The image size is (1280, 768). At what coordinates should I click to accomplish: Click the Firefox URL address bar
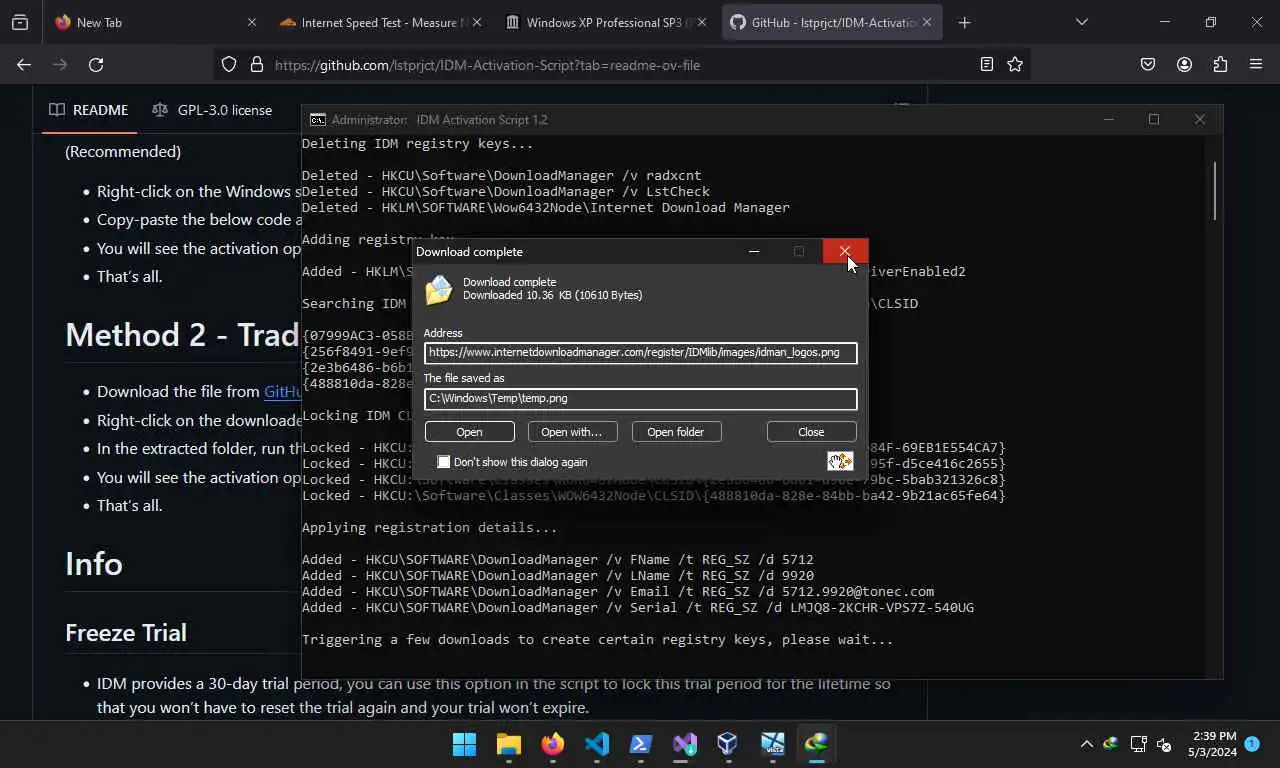pyautogui.click(x=620, y=64)
